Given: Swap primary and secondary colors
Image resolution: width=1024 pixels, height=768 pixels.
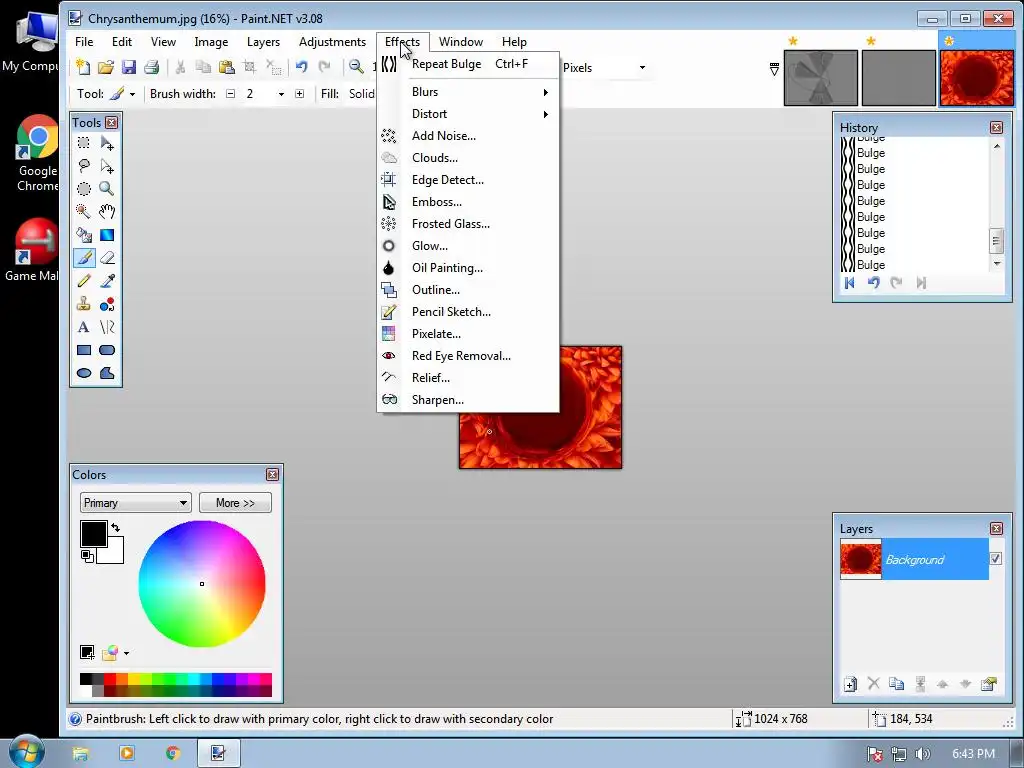Looking at the screenshot, I should click(116, 527).
